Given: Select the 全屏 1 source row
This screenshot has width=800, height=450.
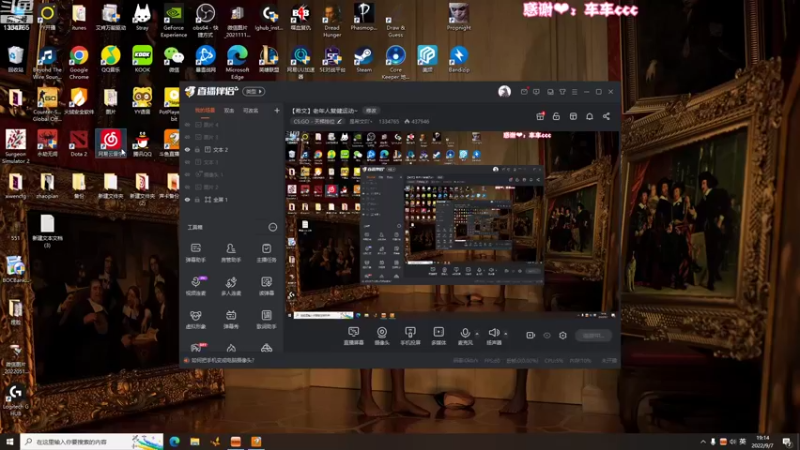Looking at the screenshot, I should pyautogui.click(x=232, y=199).
